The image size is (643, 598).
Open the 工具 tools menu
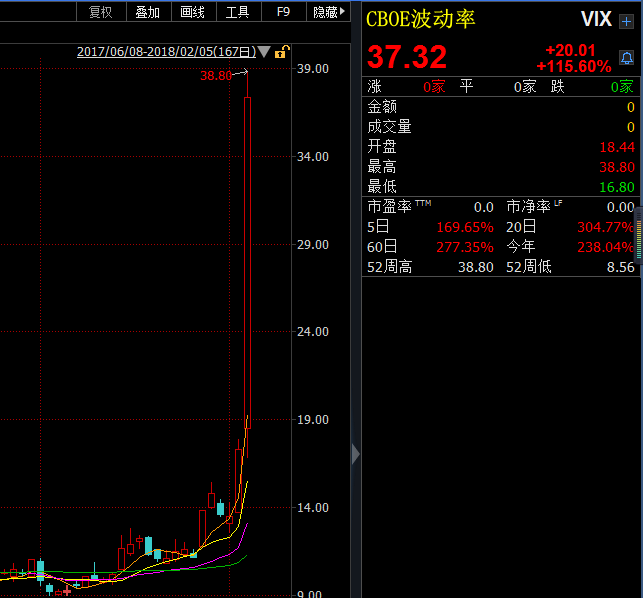pyautogui.click(x=237, y=12)
